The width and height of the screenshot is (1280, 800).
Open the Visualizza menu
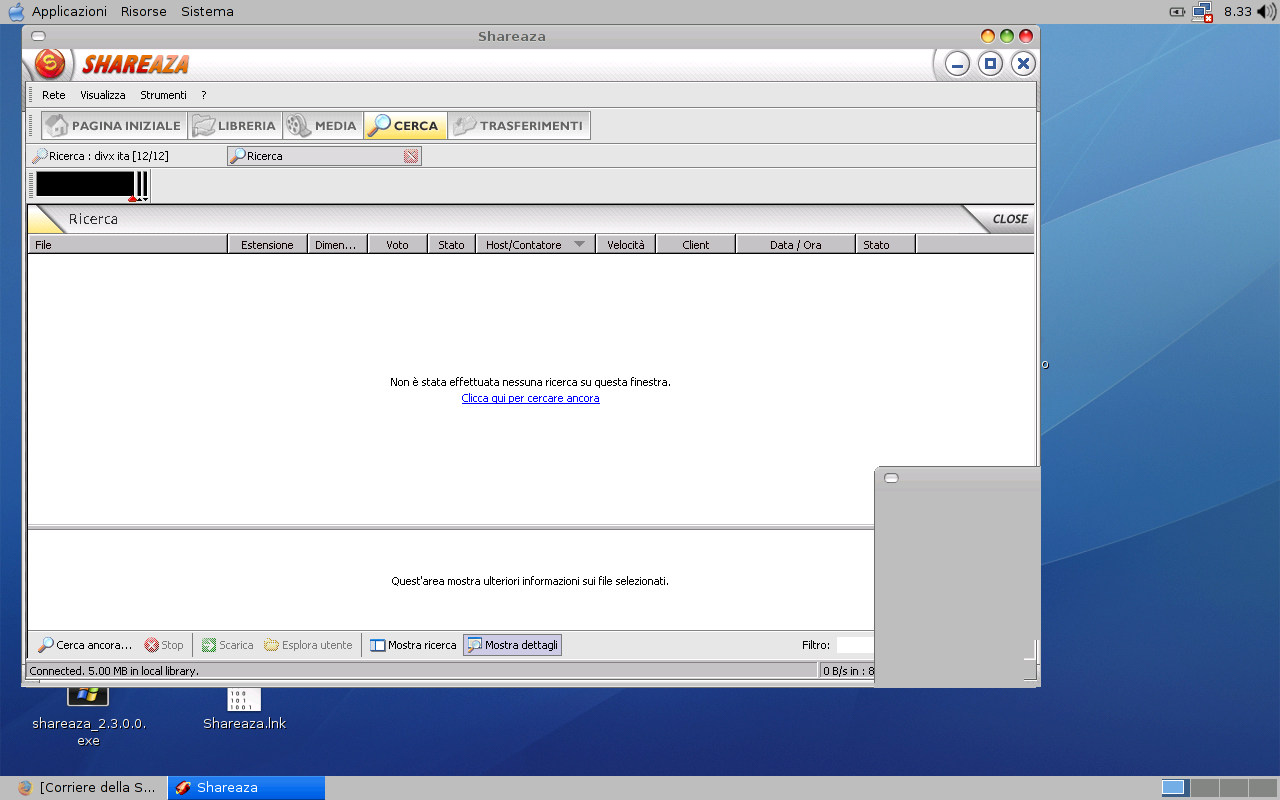(x=103, y=95)
